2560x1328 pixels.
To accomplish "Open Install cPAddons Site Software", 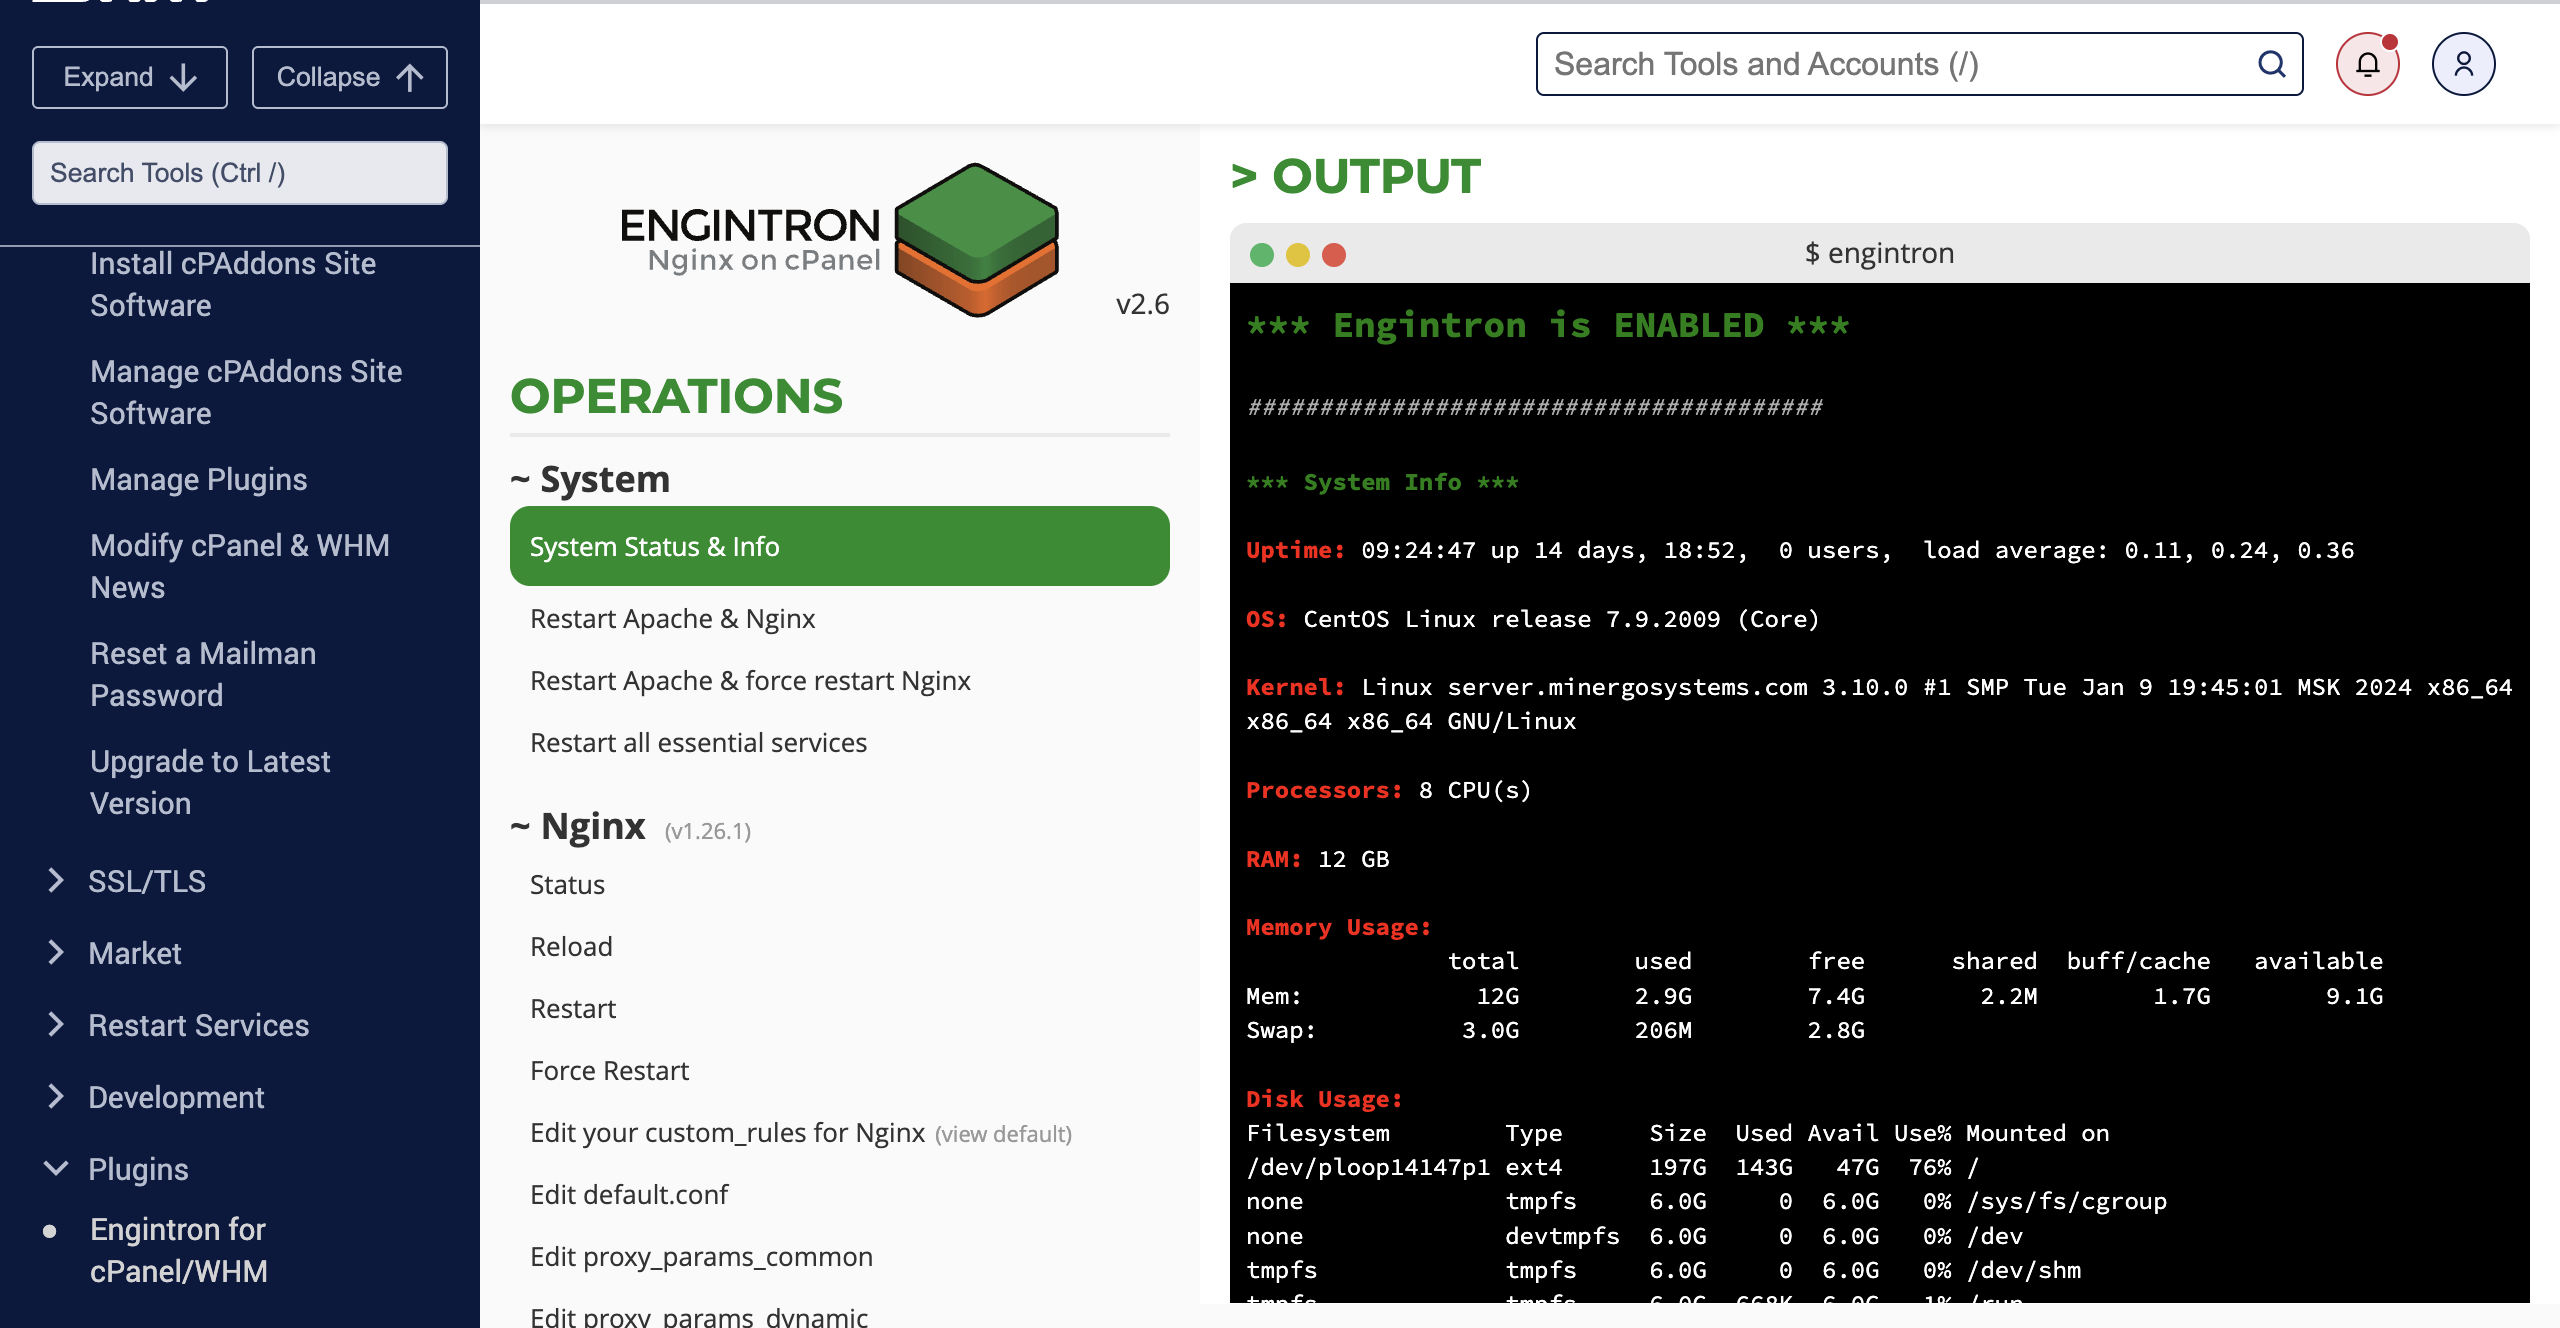I will (x=233, y=284).
